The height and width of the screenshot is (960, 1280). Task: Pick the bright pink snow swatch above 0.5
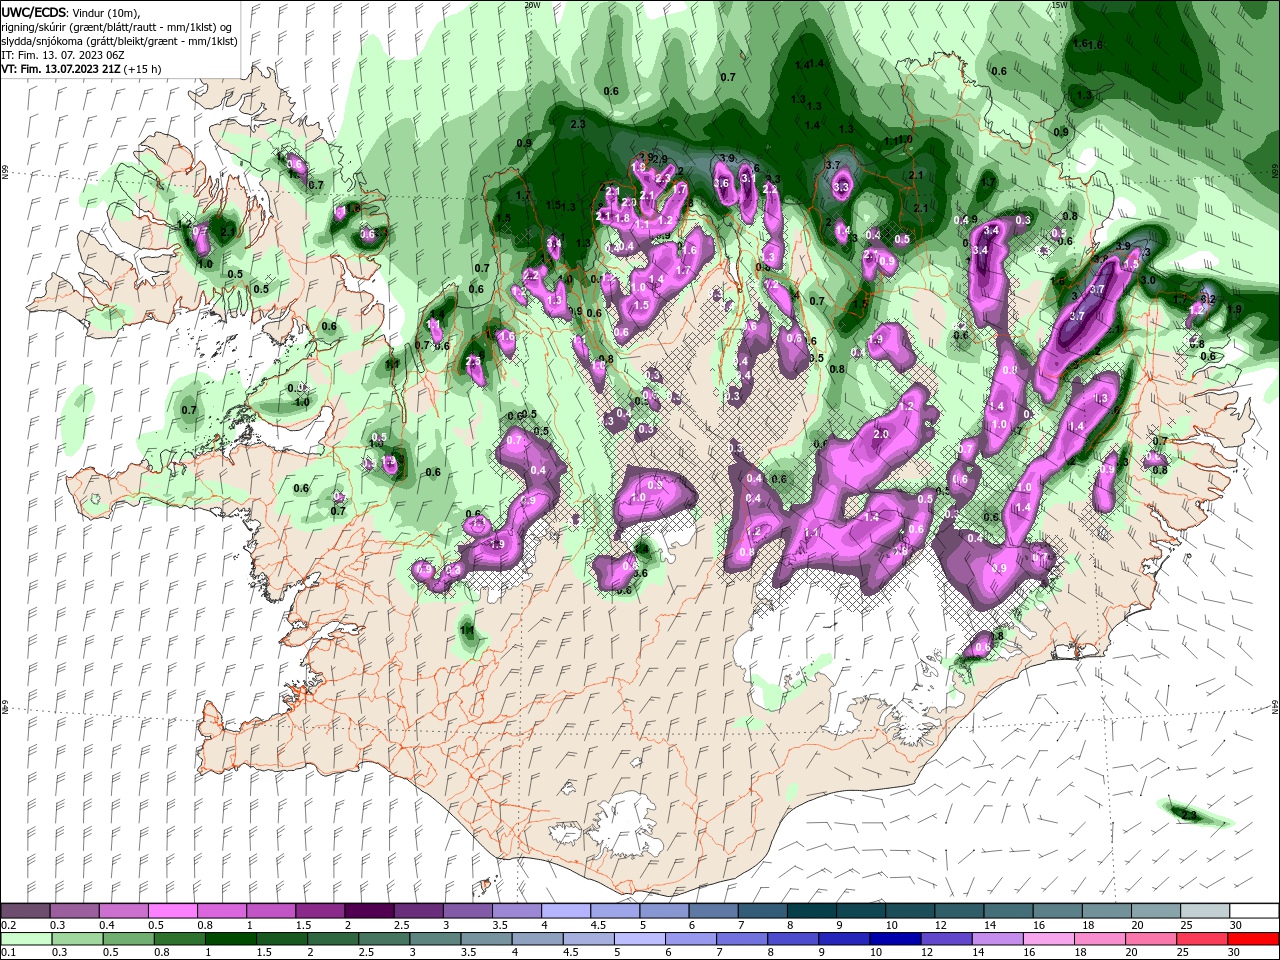click(x=172, y=911)
